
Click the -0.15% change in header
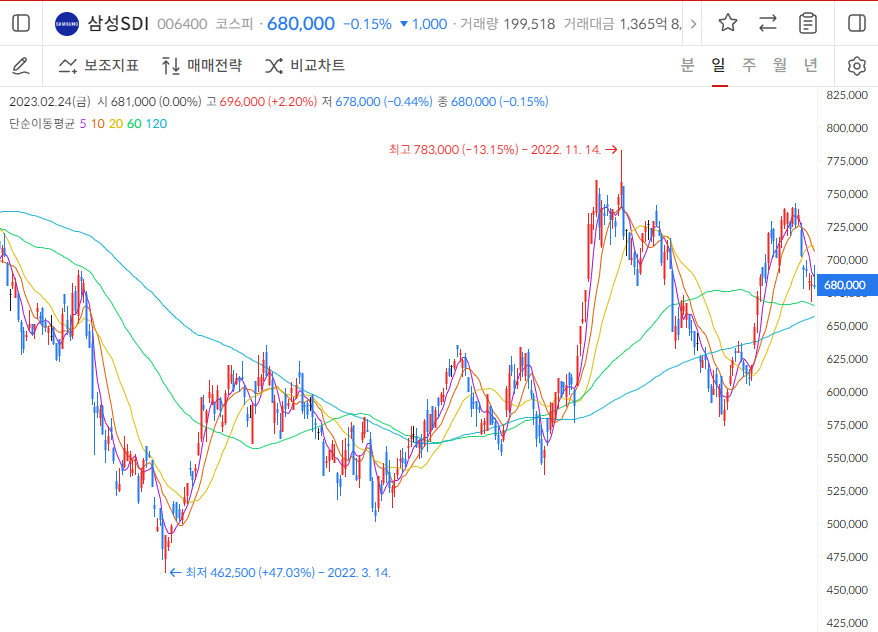coord(367,24)
